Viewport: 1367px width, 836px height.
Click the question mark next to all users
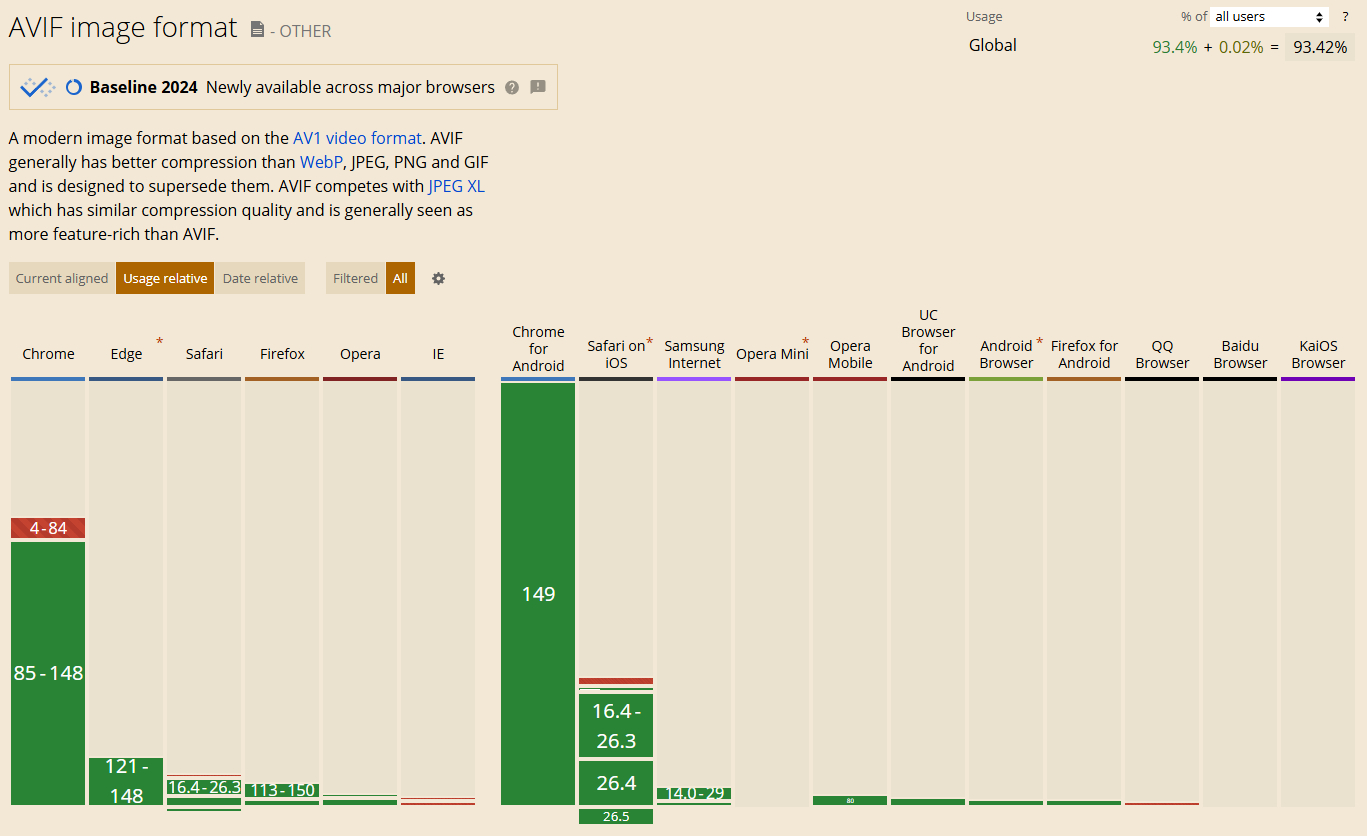tap(1345, 16)
